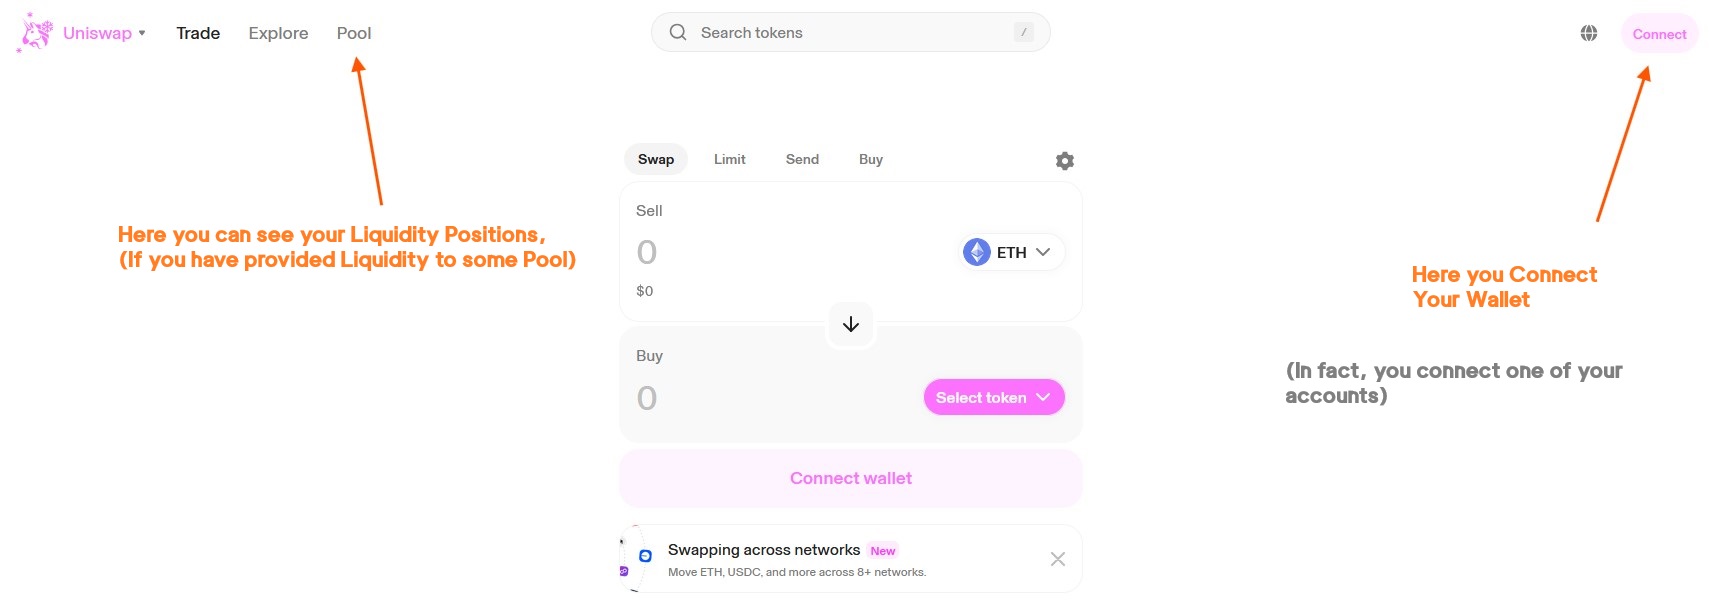Image resolution: width=1709 pixels, height=607 pixels.
Task: Click the ETH token logo
Action: (976, 252)
